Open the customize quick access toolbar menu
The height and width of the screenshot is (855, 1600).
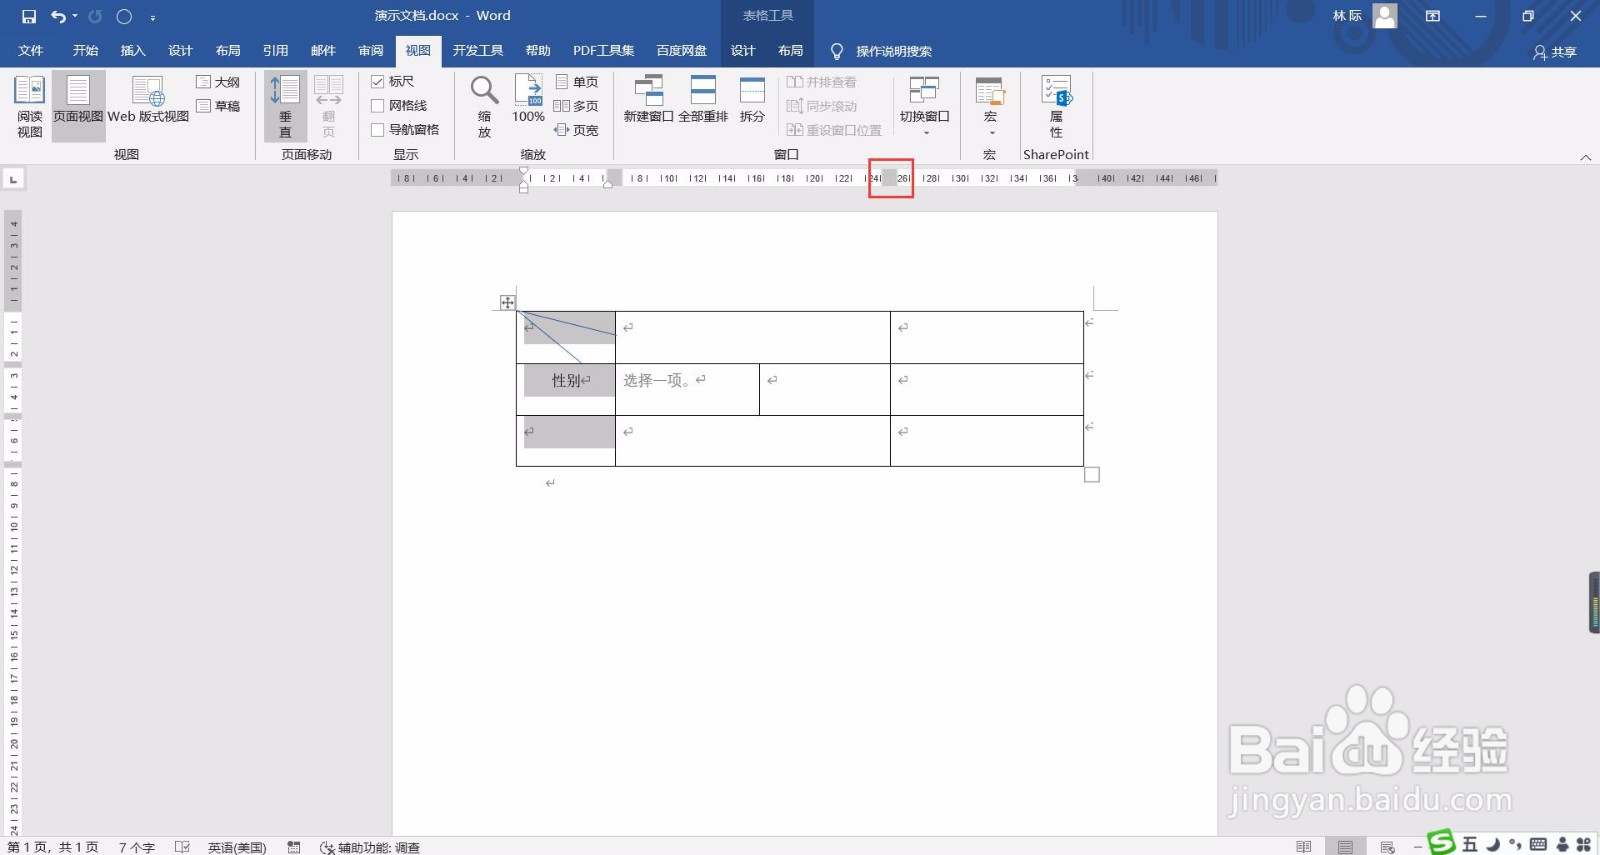point(152,17)
